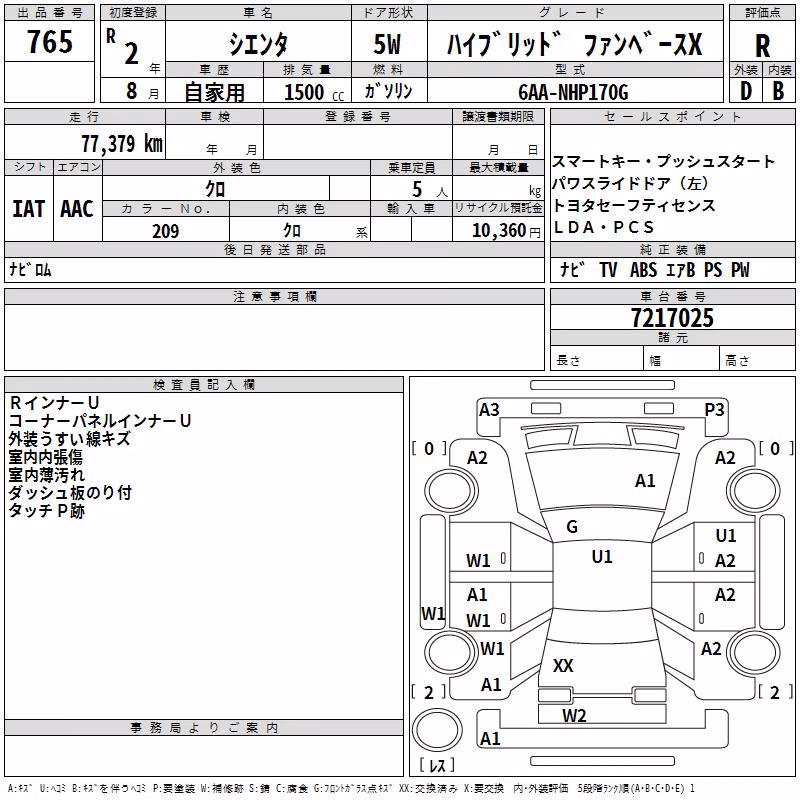This screenshot has height=800, width=800.
Task: Click the スマートキー・プッシュスタート sales point
Action: click(663, 161)
